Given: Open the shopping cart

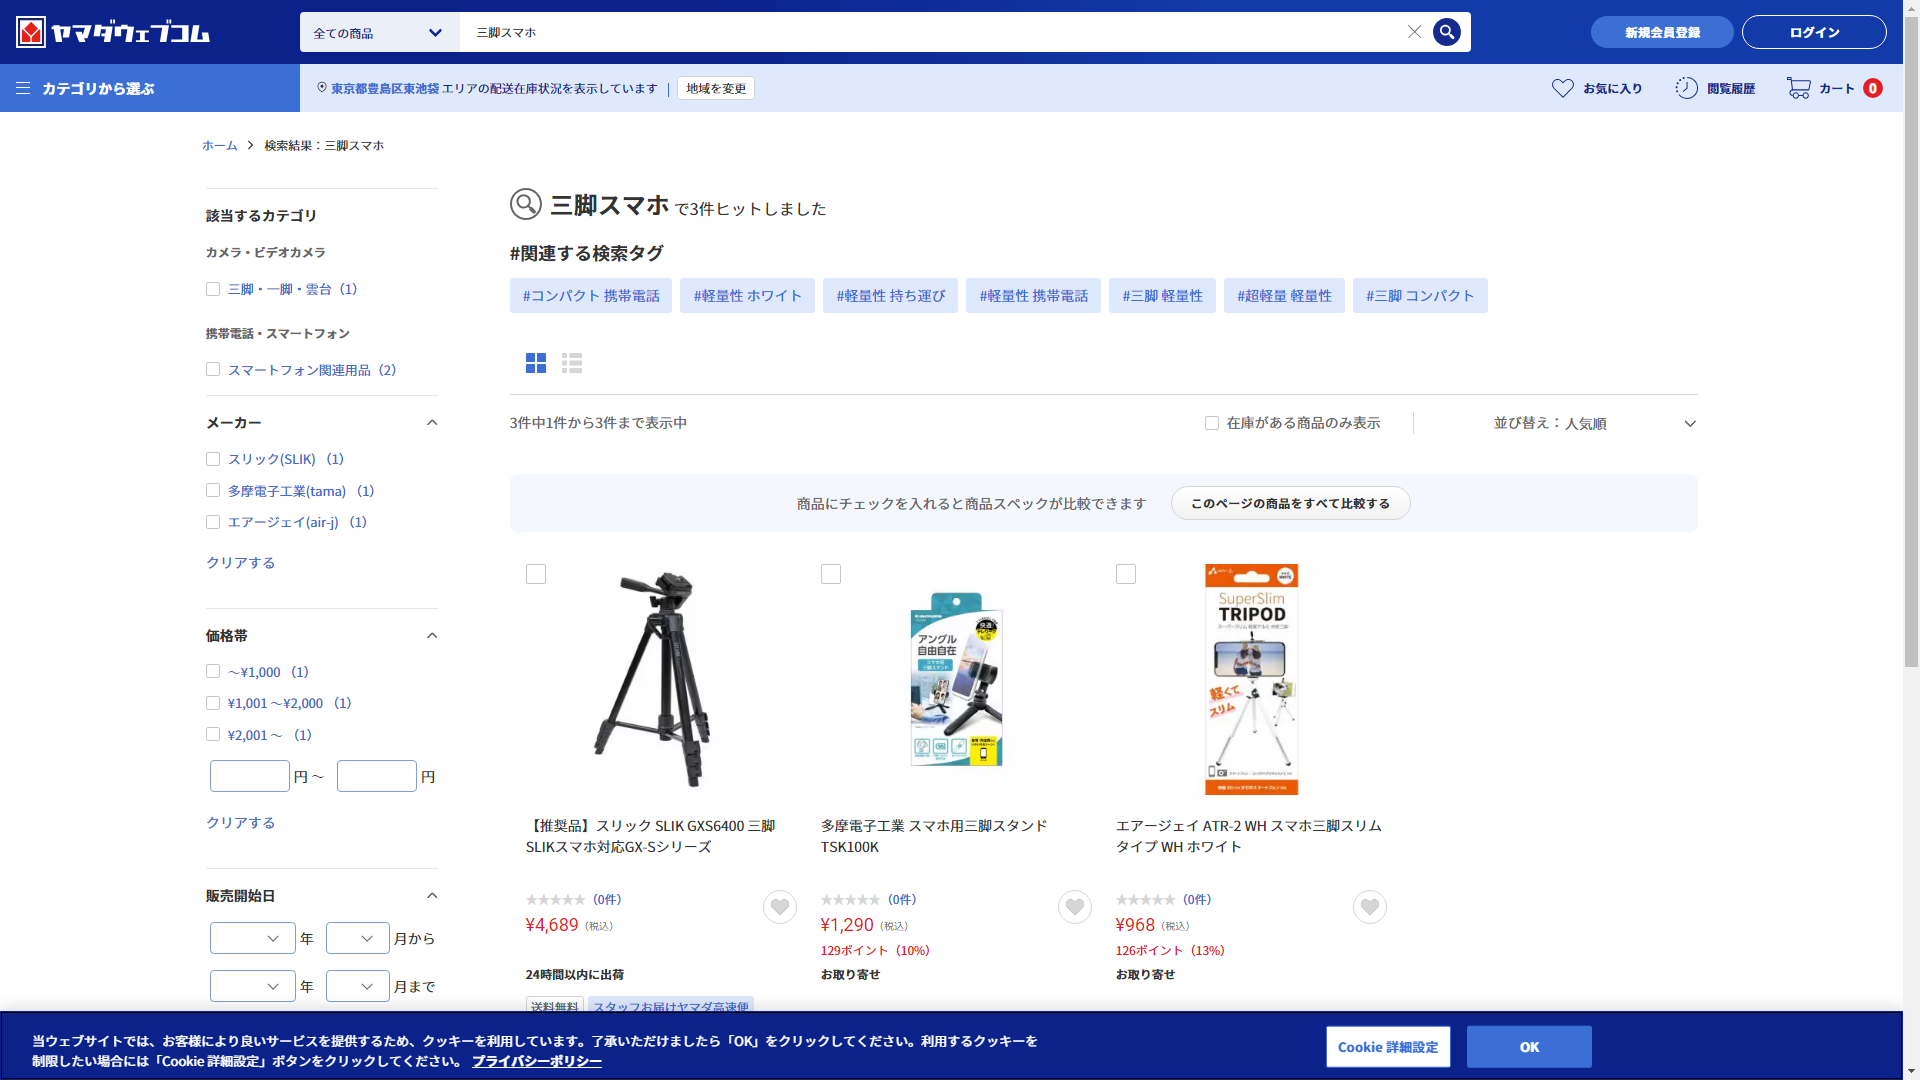Looking at the screenshot, I should [x=1799, y=88].
